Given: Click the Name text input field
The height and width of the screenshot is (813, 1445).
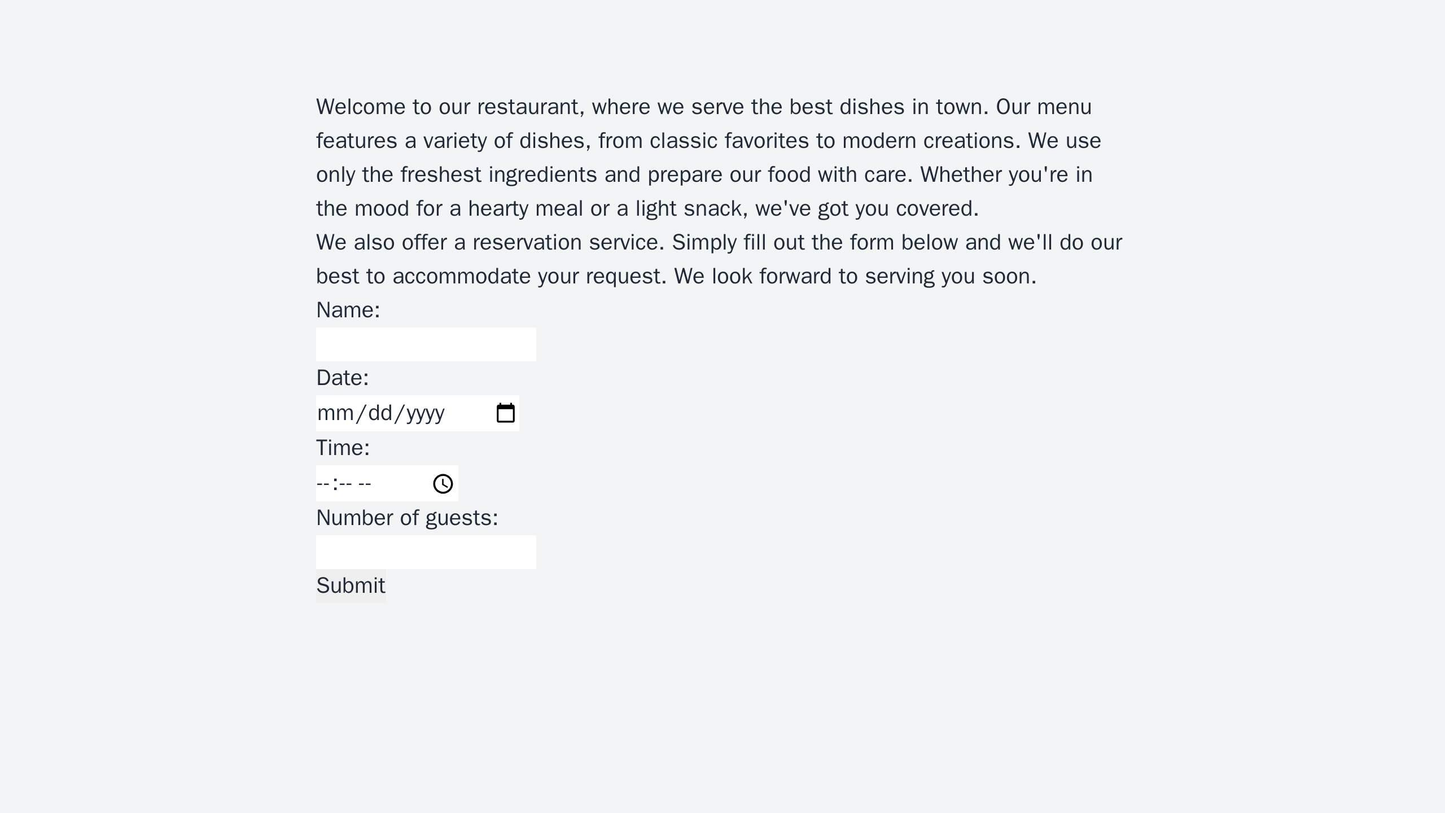Looking at the screenshot, I should [x=425, y=344].
